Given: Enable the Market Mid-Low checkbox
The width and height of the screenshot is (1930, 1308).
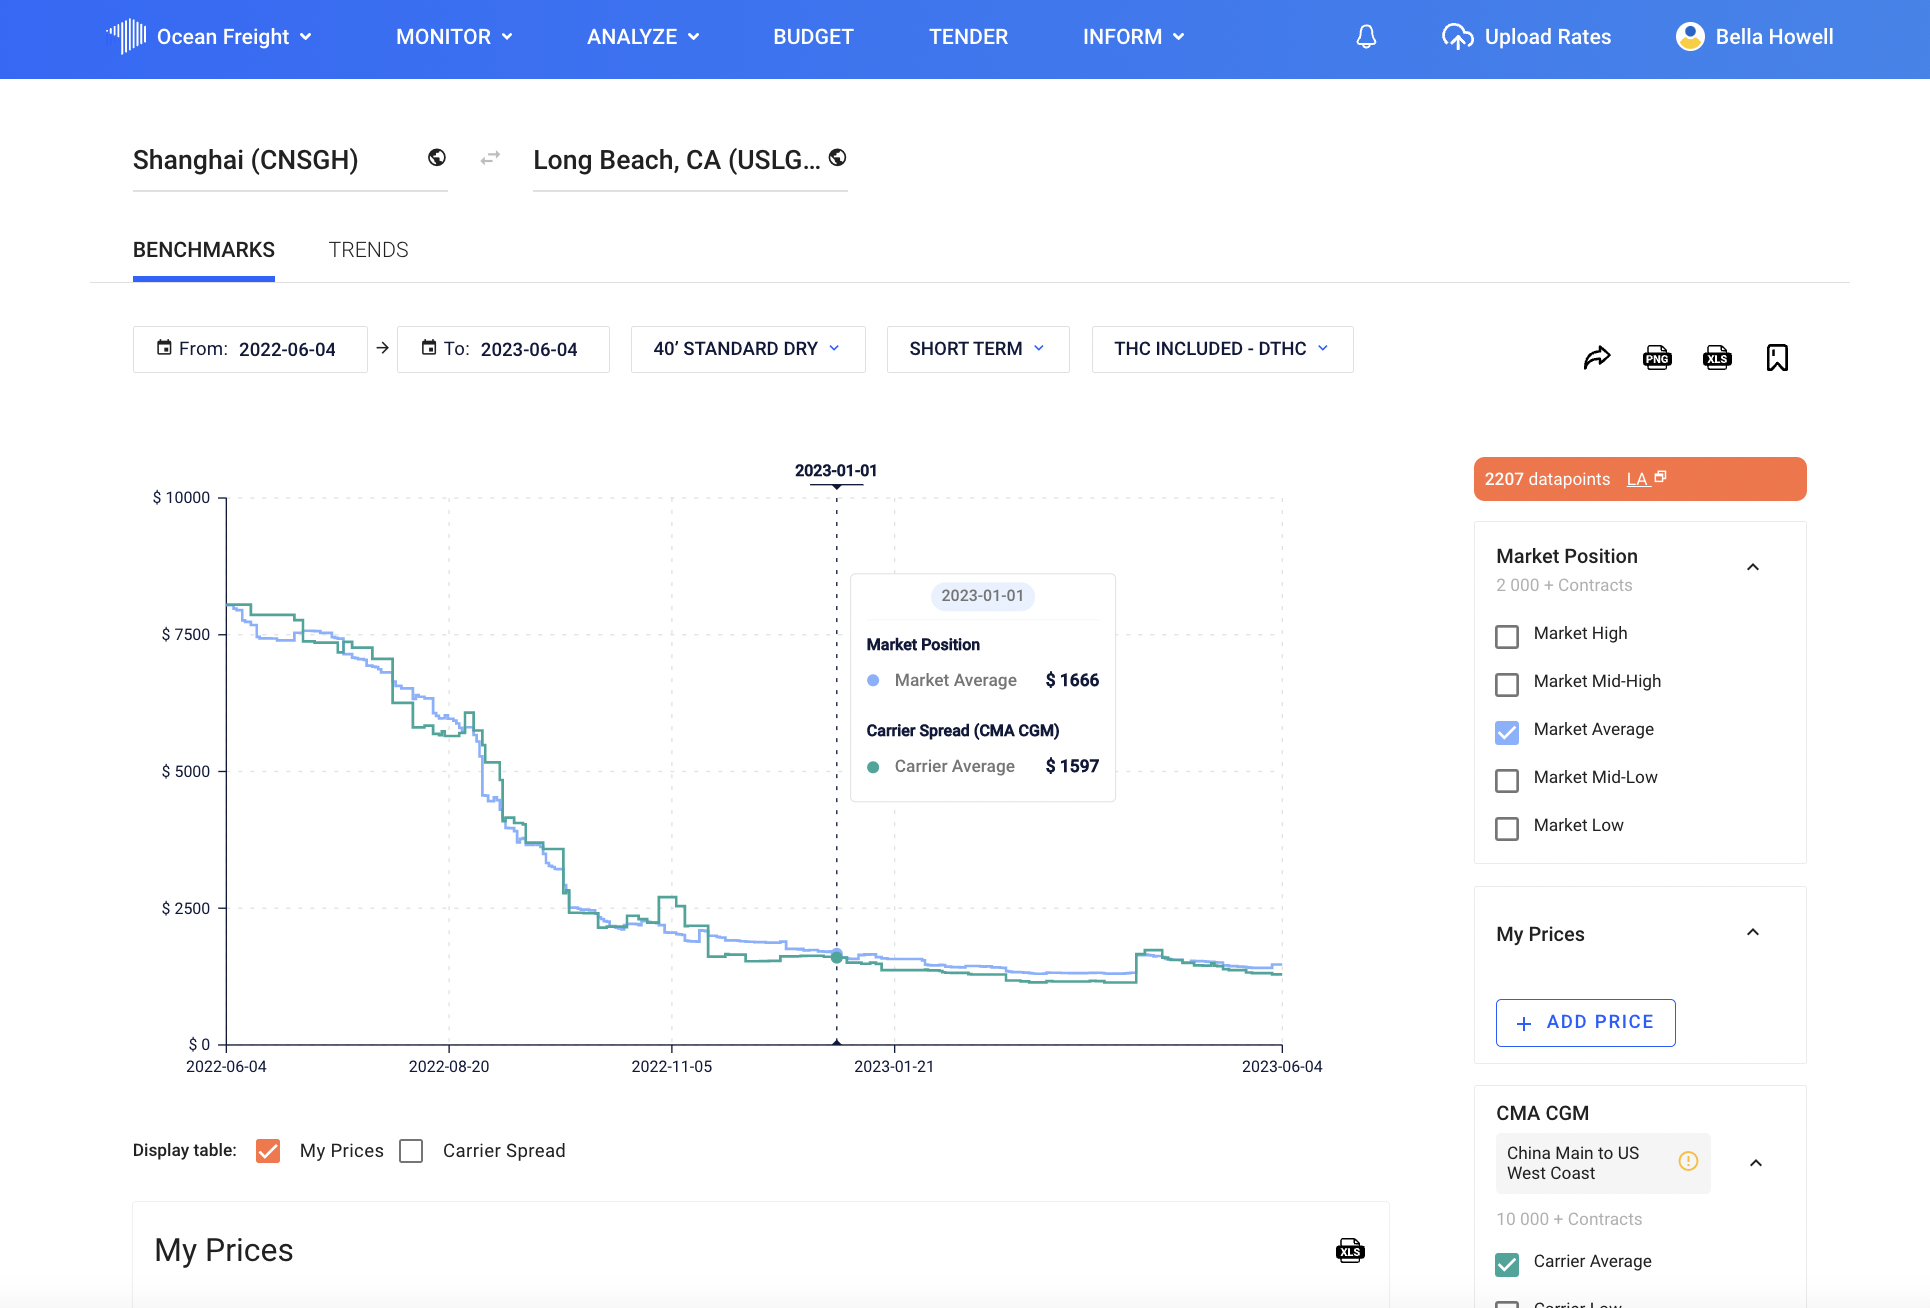Looking at the screenshot, I should 1507,780.
